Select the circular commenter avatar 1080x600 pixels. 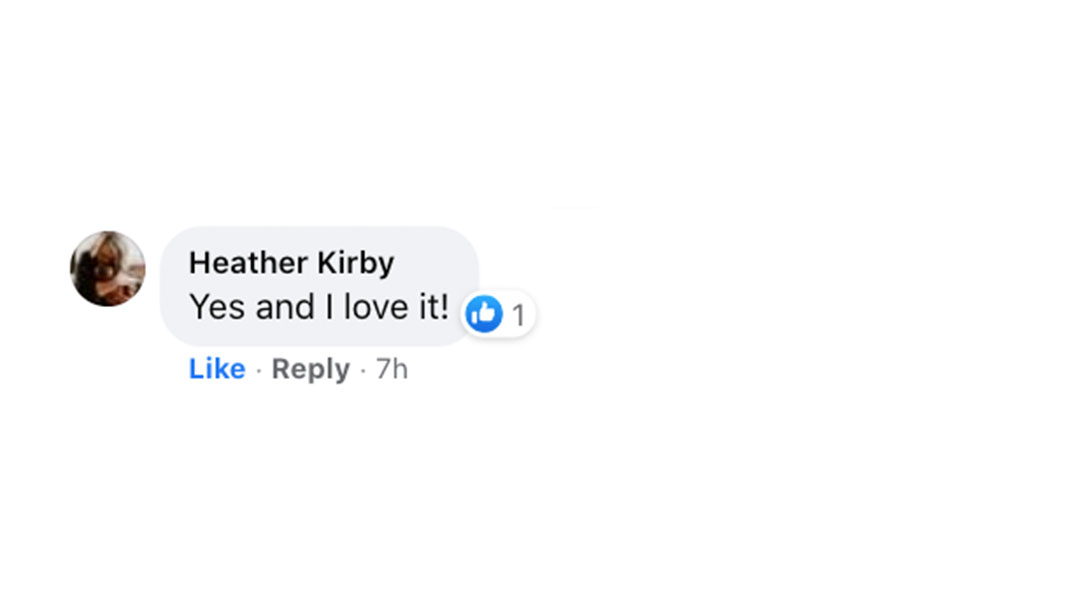click(x=108, y=269)
